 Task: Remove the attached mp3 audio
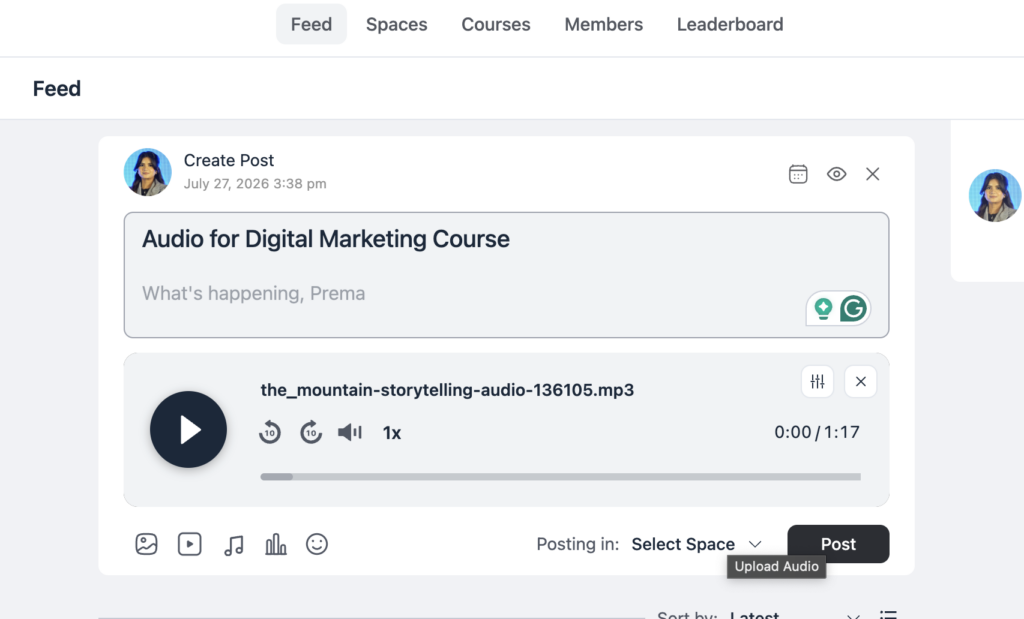(x=861, y=381)
